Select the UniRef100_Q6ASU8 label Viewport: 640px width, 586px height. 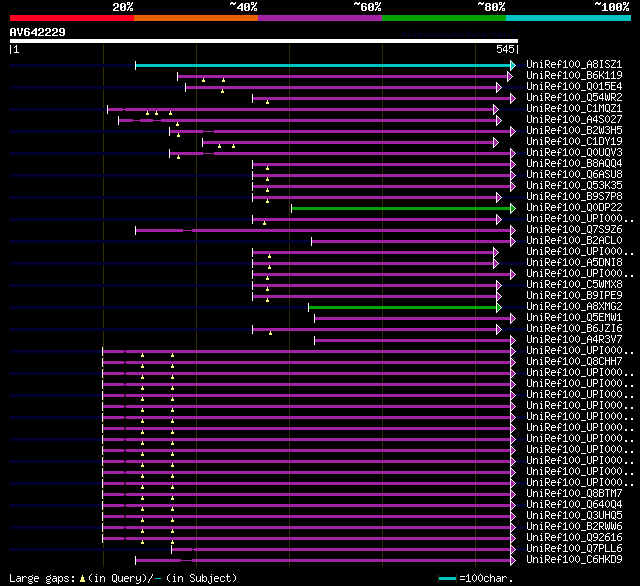click(574, 175)
